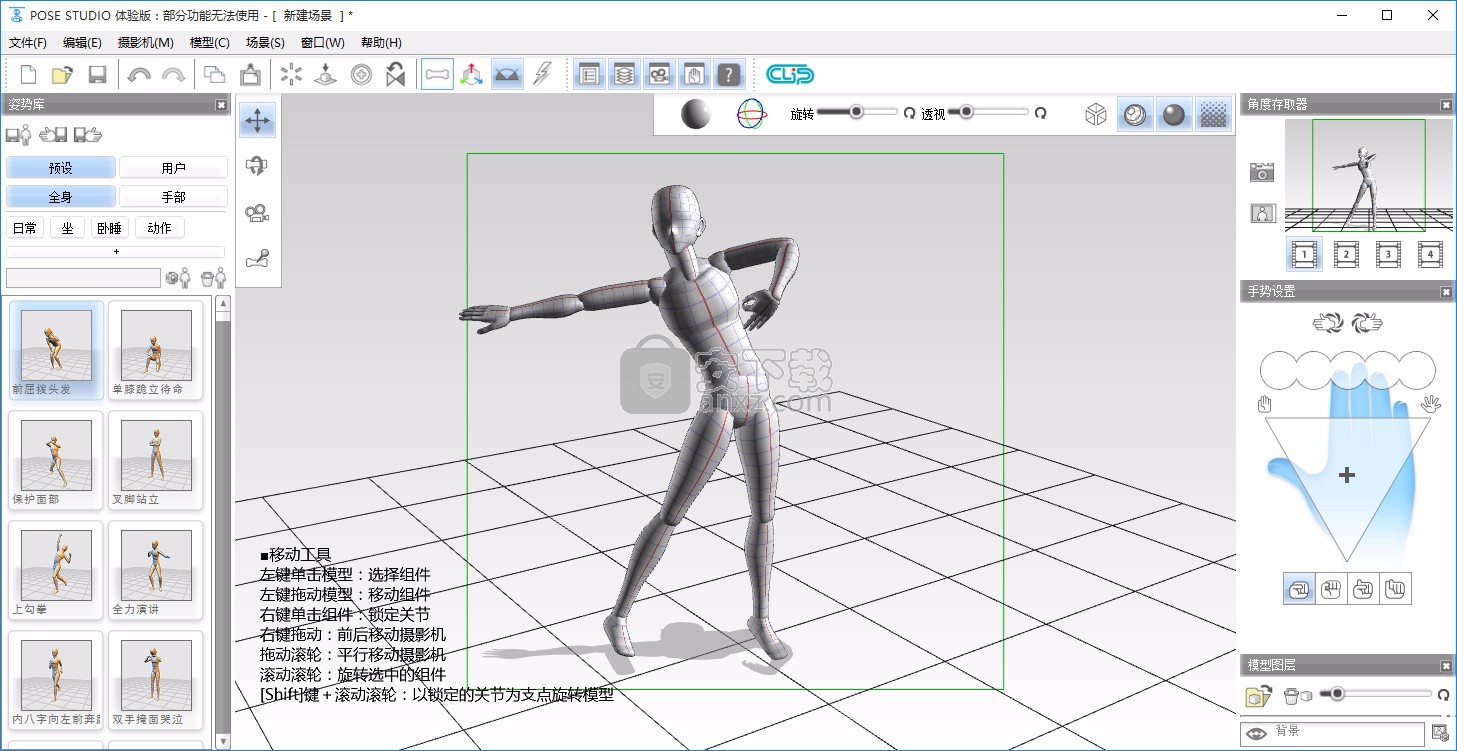
Task: Select the bone pin joint tool
Action: [258, 260]
